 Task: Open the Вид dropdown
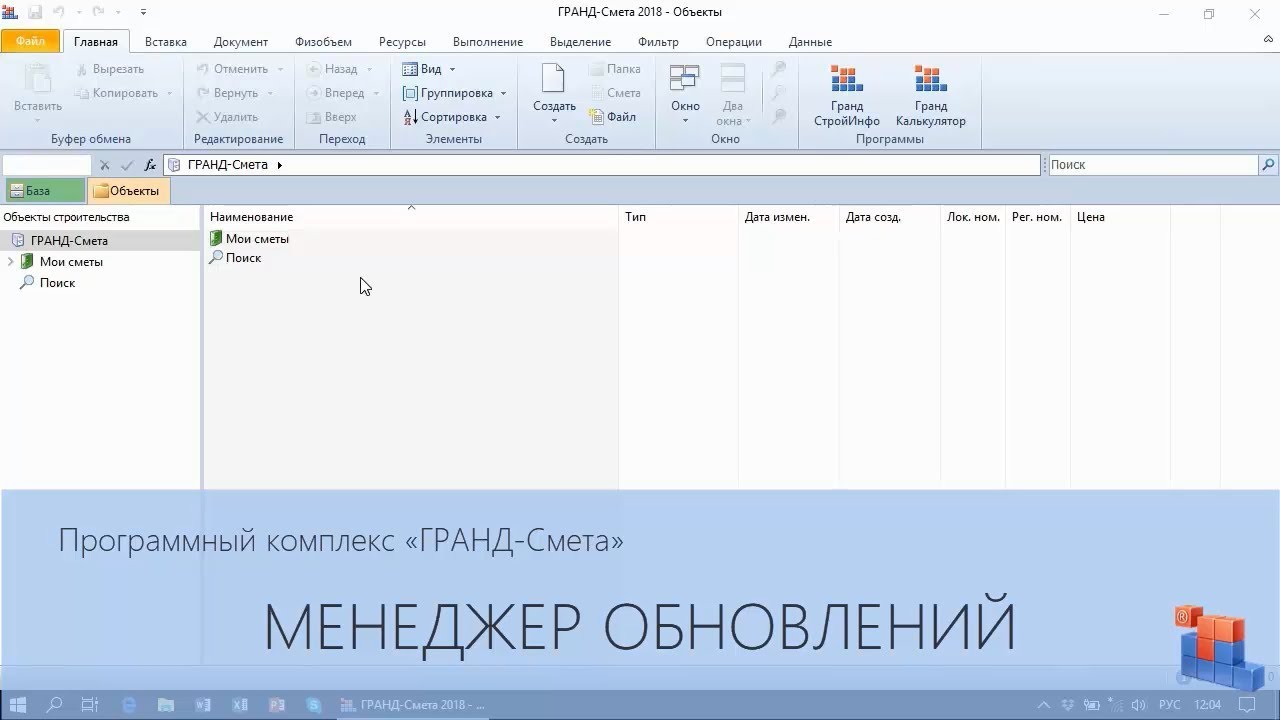tap(429, 69)
